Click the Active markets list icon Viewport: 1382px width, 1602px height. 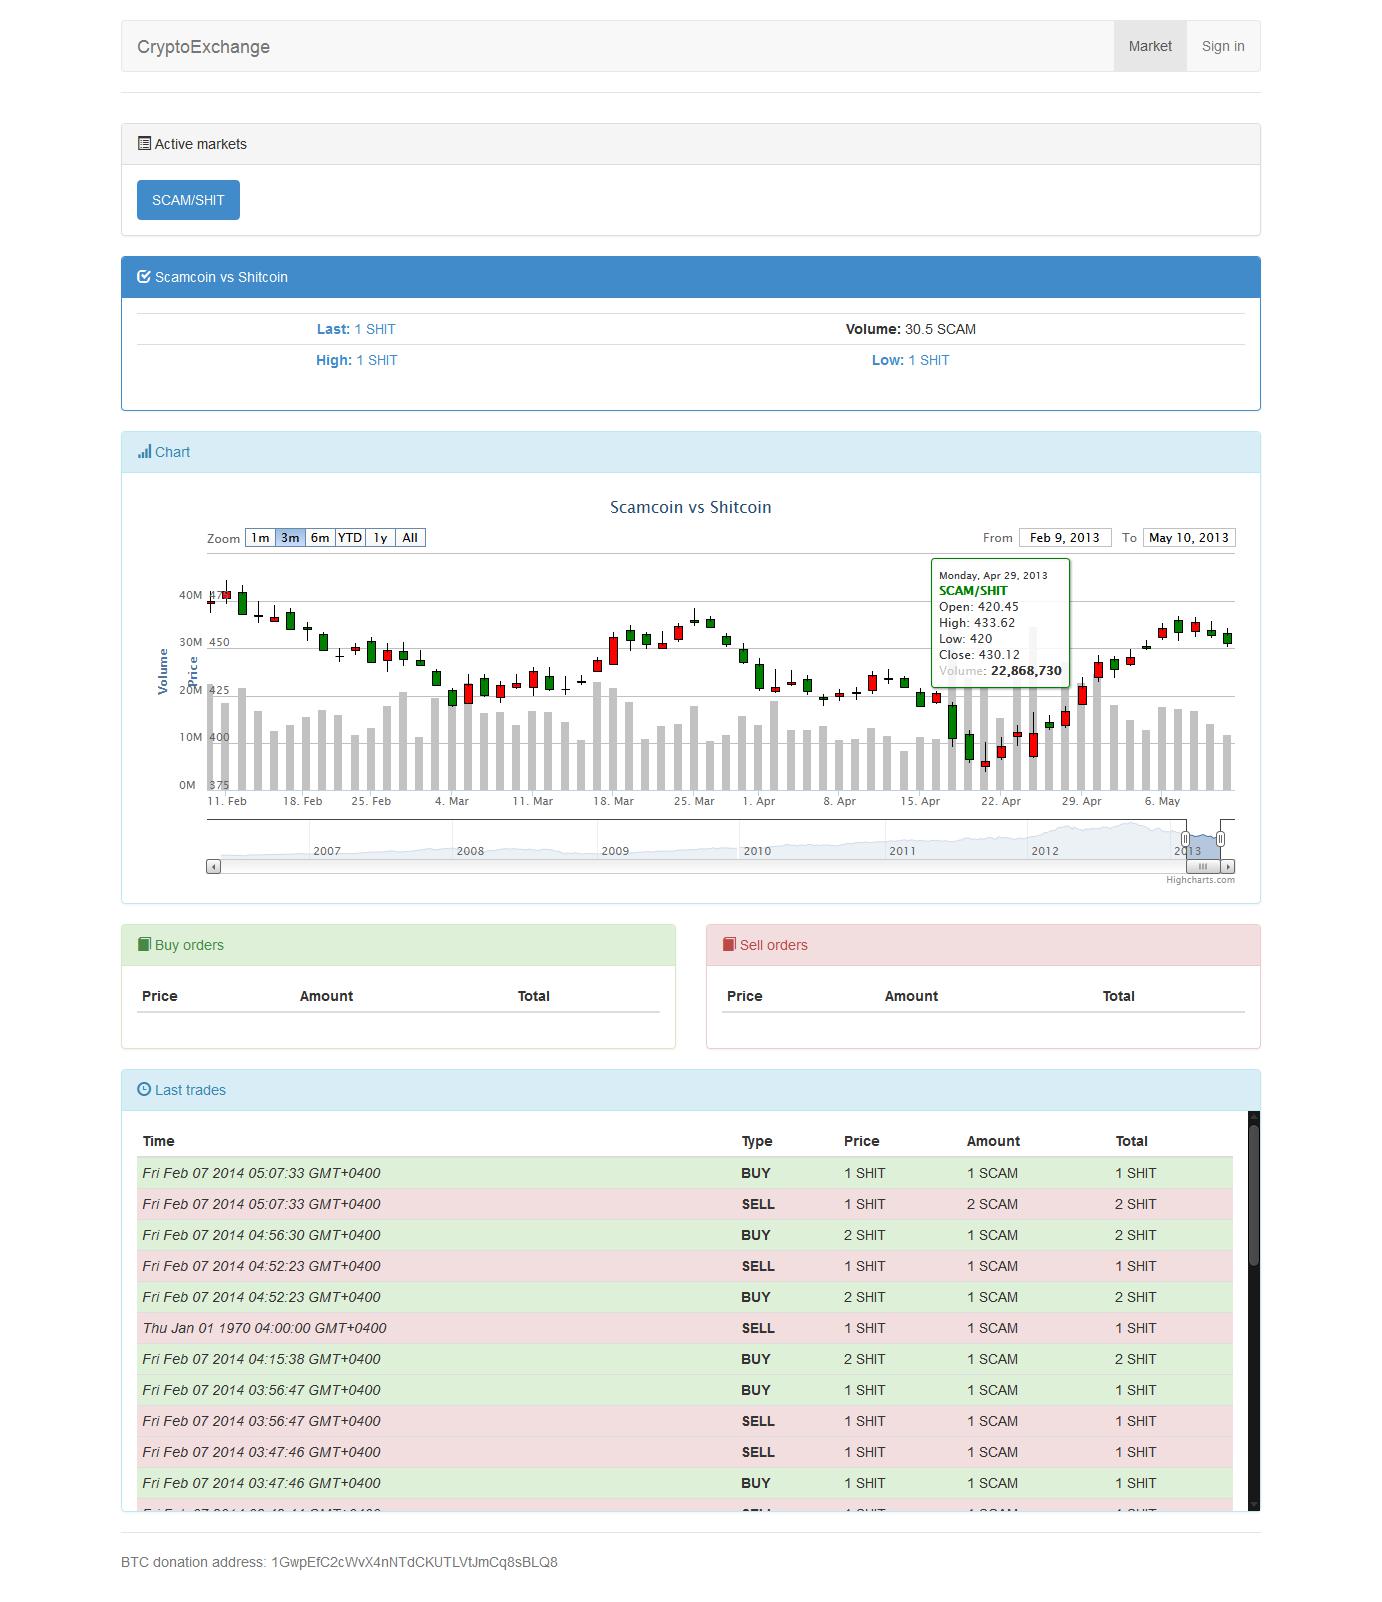(144, 144)
